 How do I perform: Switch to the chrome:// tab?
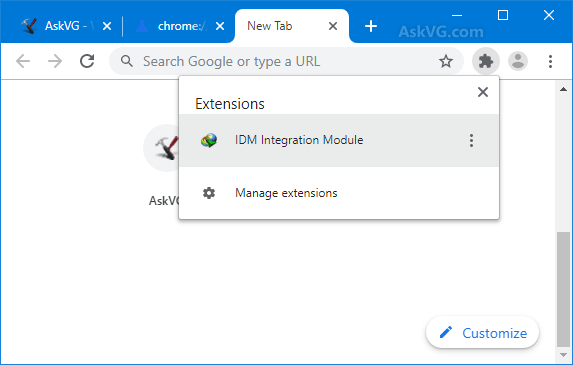179,26
